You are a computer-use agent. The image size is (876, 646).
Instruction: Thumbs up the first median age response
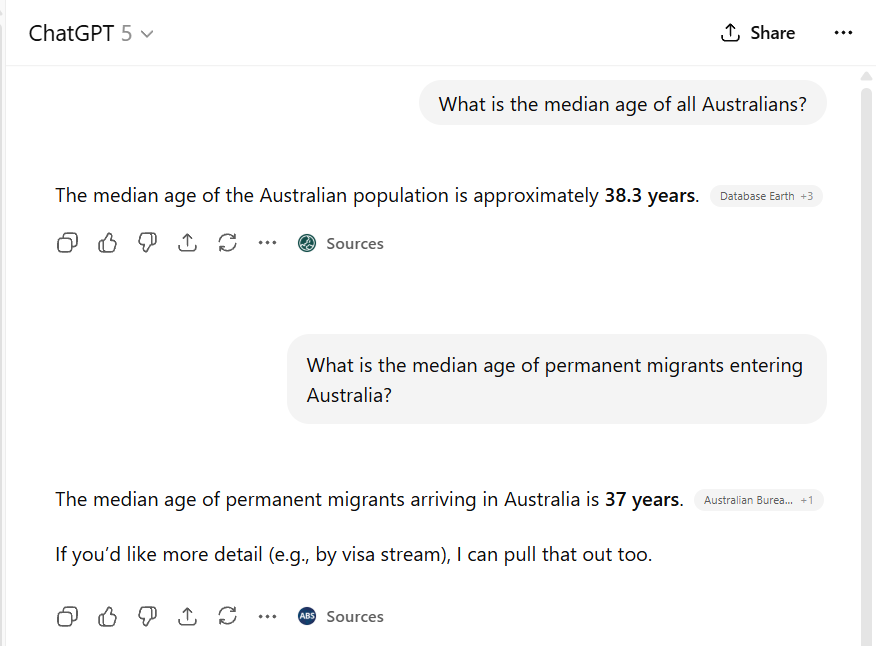click(x=107, y=243)
